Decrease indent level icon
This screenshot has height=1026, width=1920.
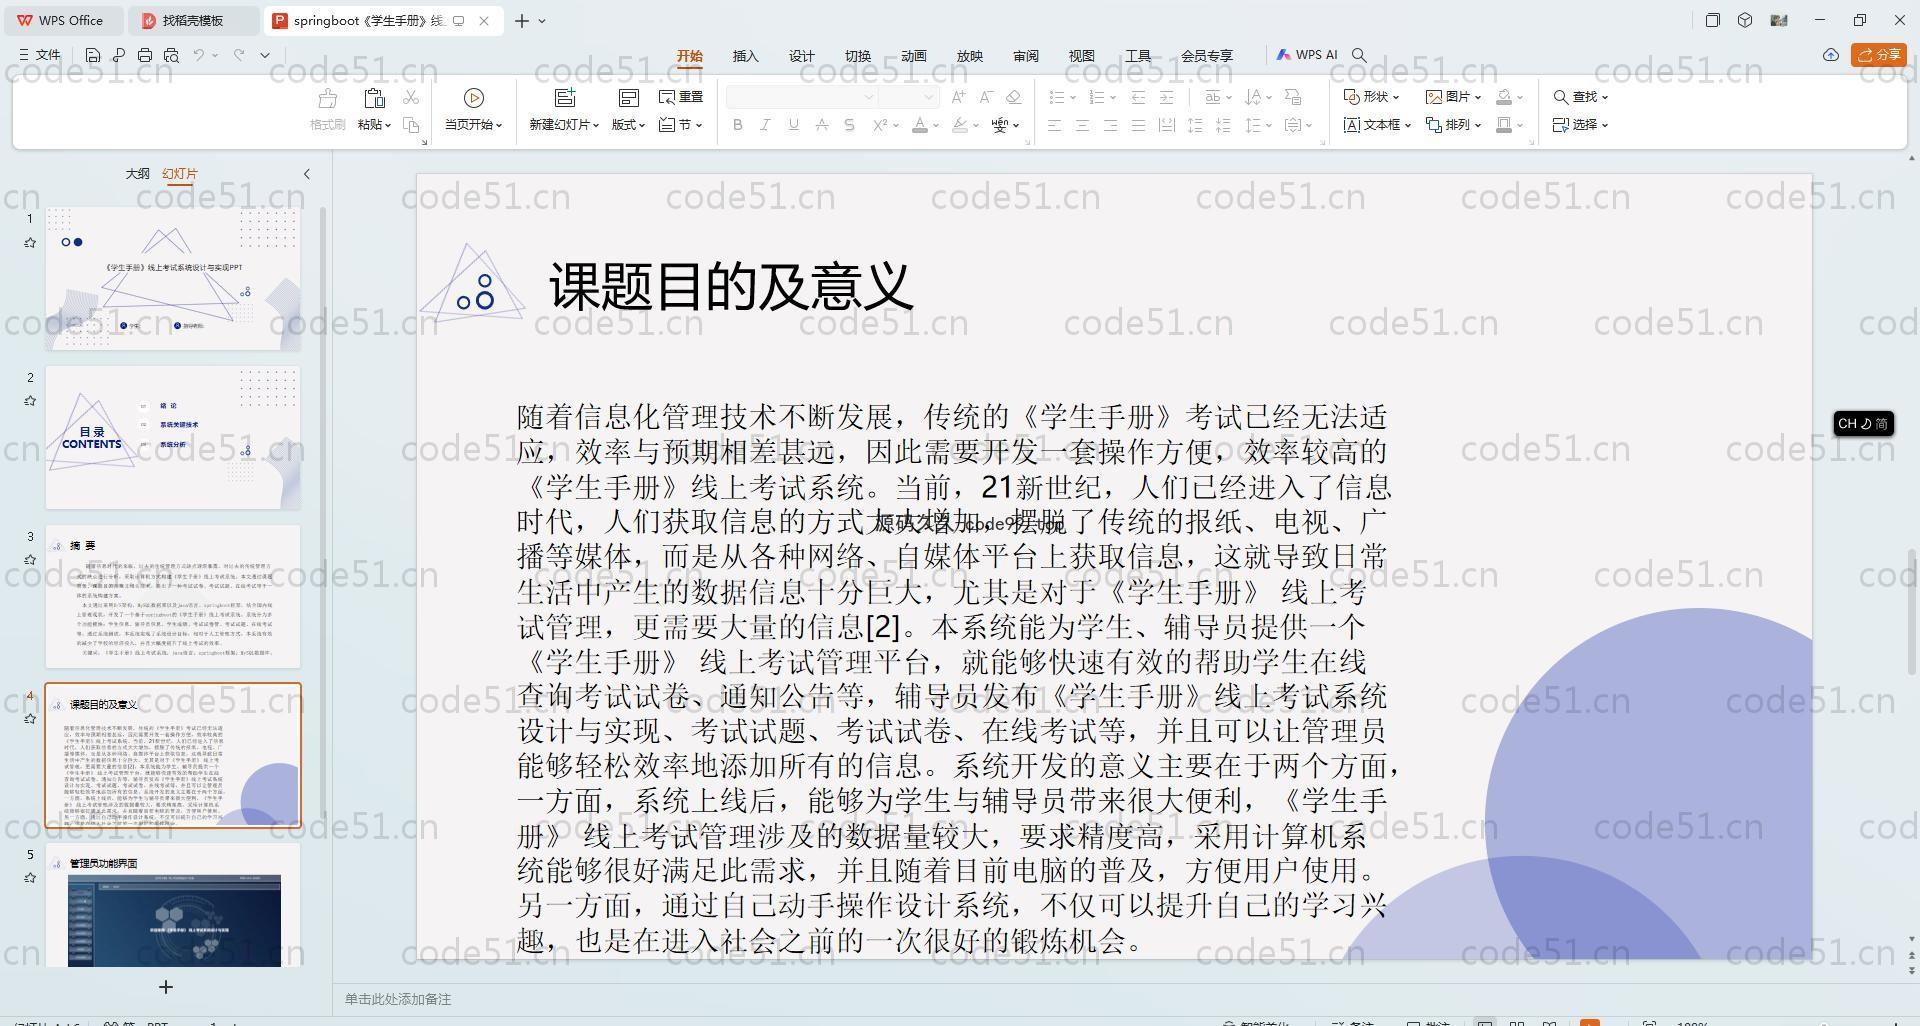[1138, 97]
